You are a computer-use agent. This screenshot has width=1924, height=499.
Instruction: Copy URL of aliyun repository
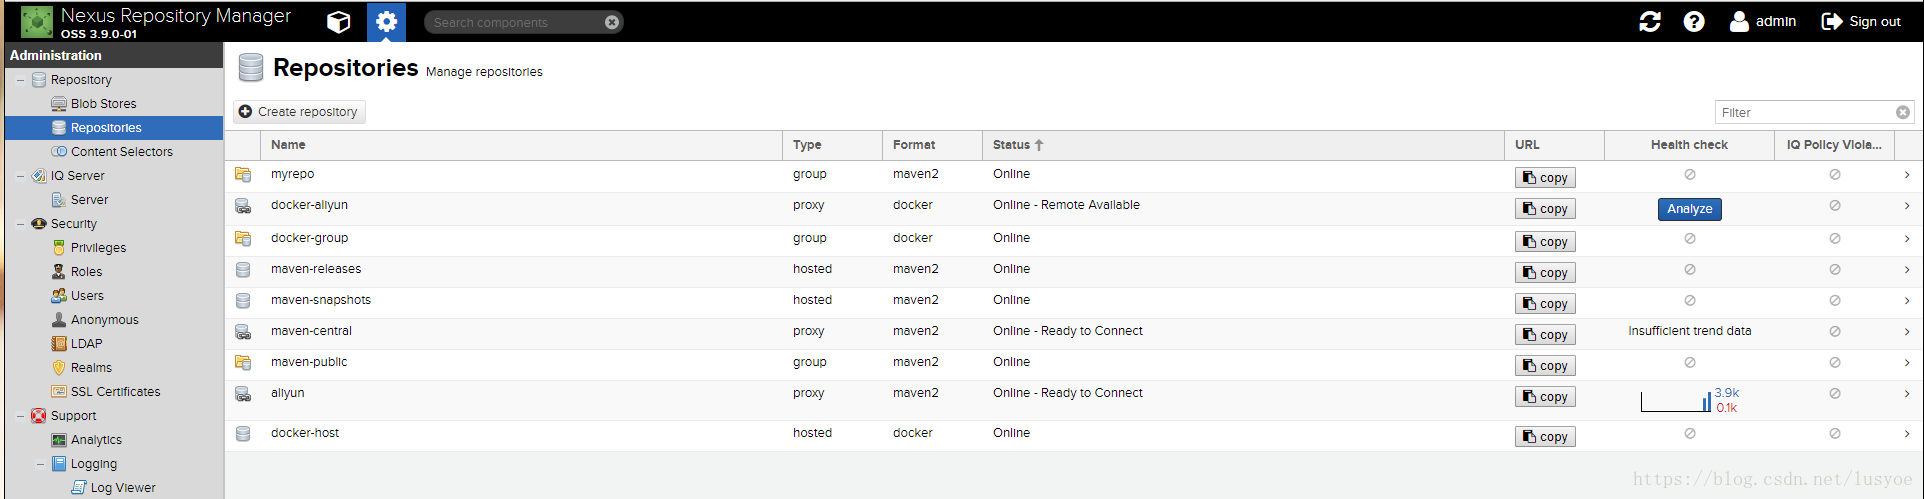[x=1545, y=397]
